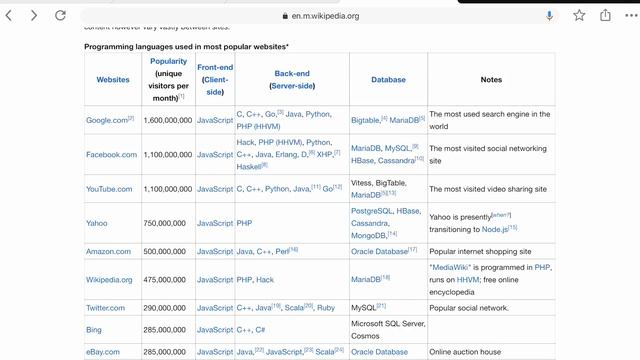Image resolution: width=640 pixels, height=360 pixels.
Task: Open the Facebook.com link
Action: click(x=111, y=155)
